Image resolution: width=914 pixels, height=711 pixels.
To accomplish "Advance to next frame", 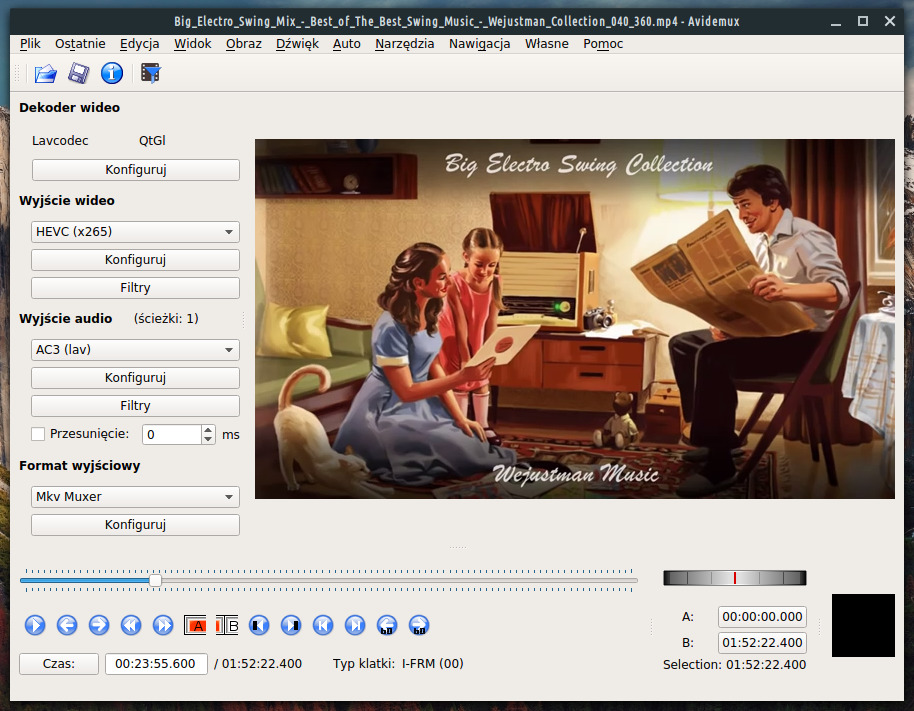I will click(99, 625).
